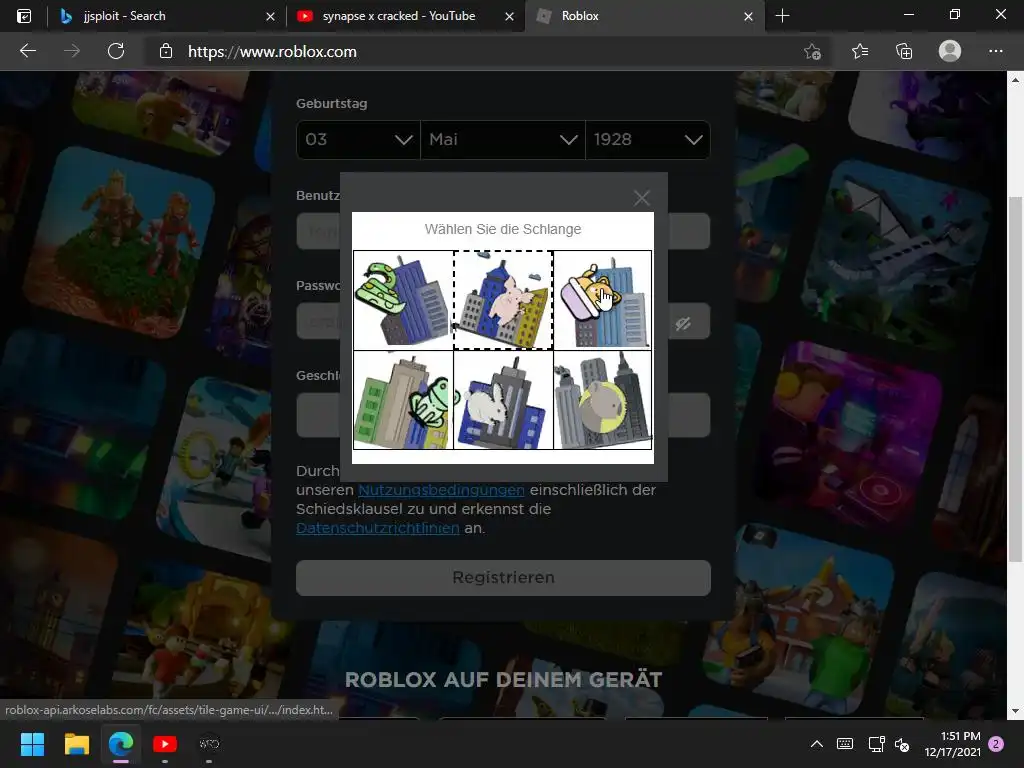Open the Nutzungsbedingungen link

tap(441, 490)
